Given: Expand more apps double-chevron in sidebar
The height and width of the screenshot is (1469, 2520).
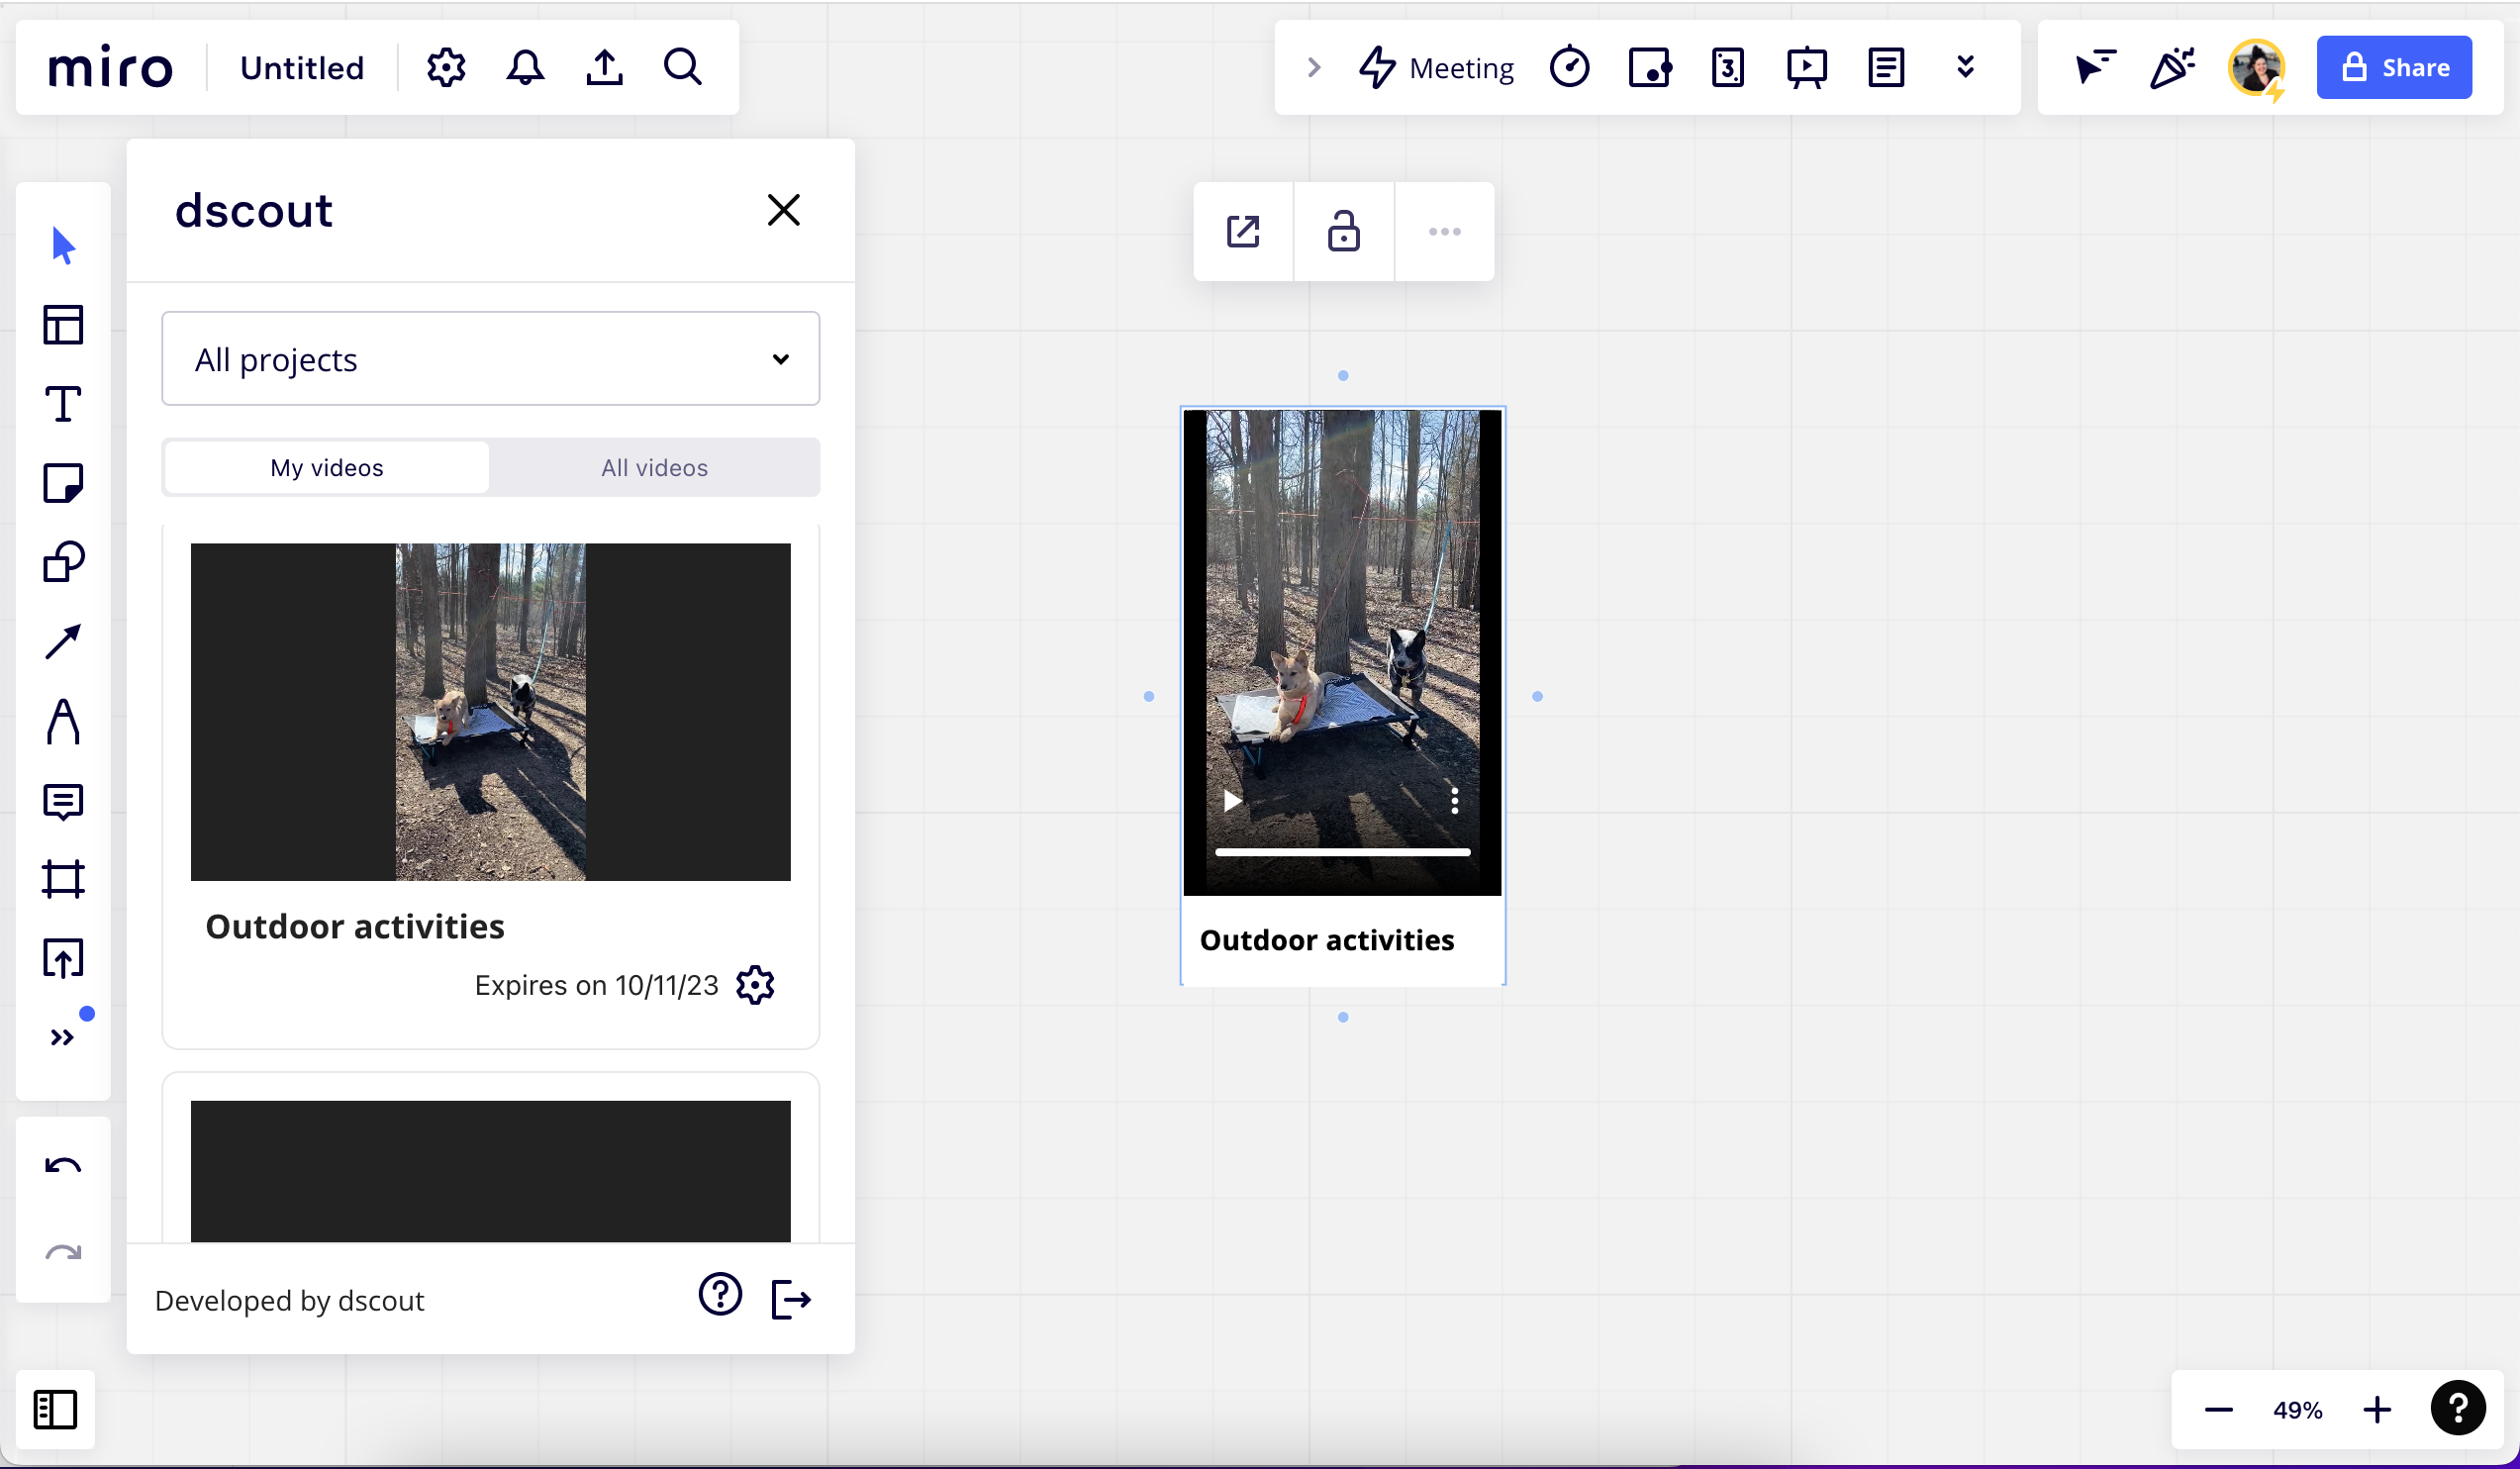Looking at the screenshot, I should coord(63,1037).
